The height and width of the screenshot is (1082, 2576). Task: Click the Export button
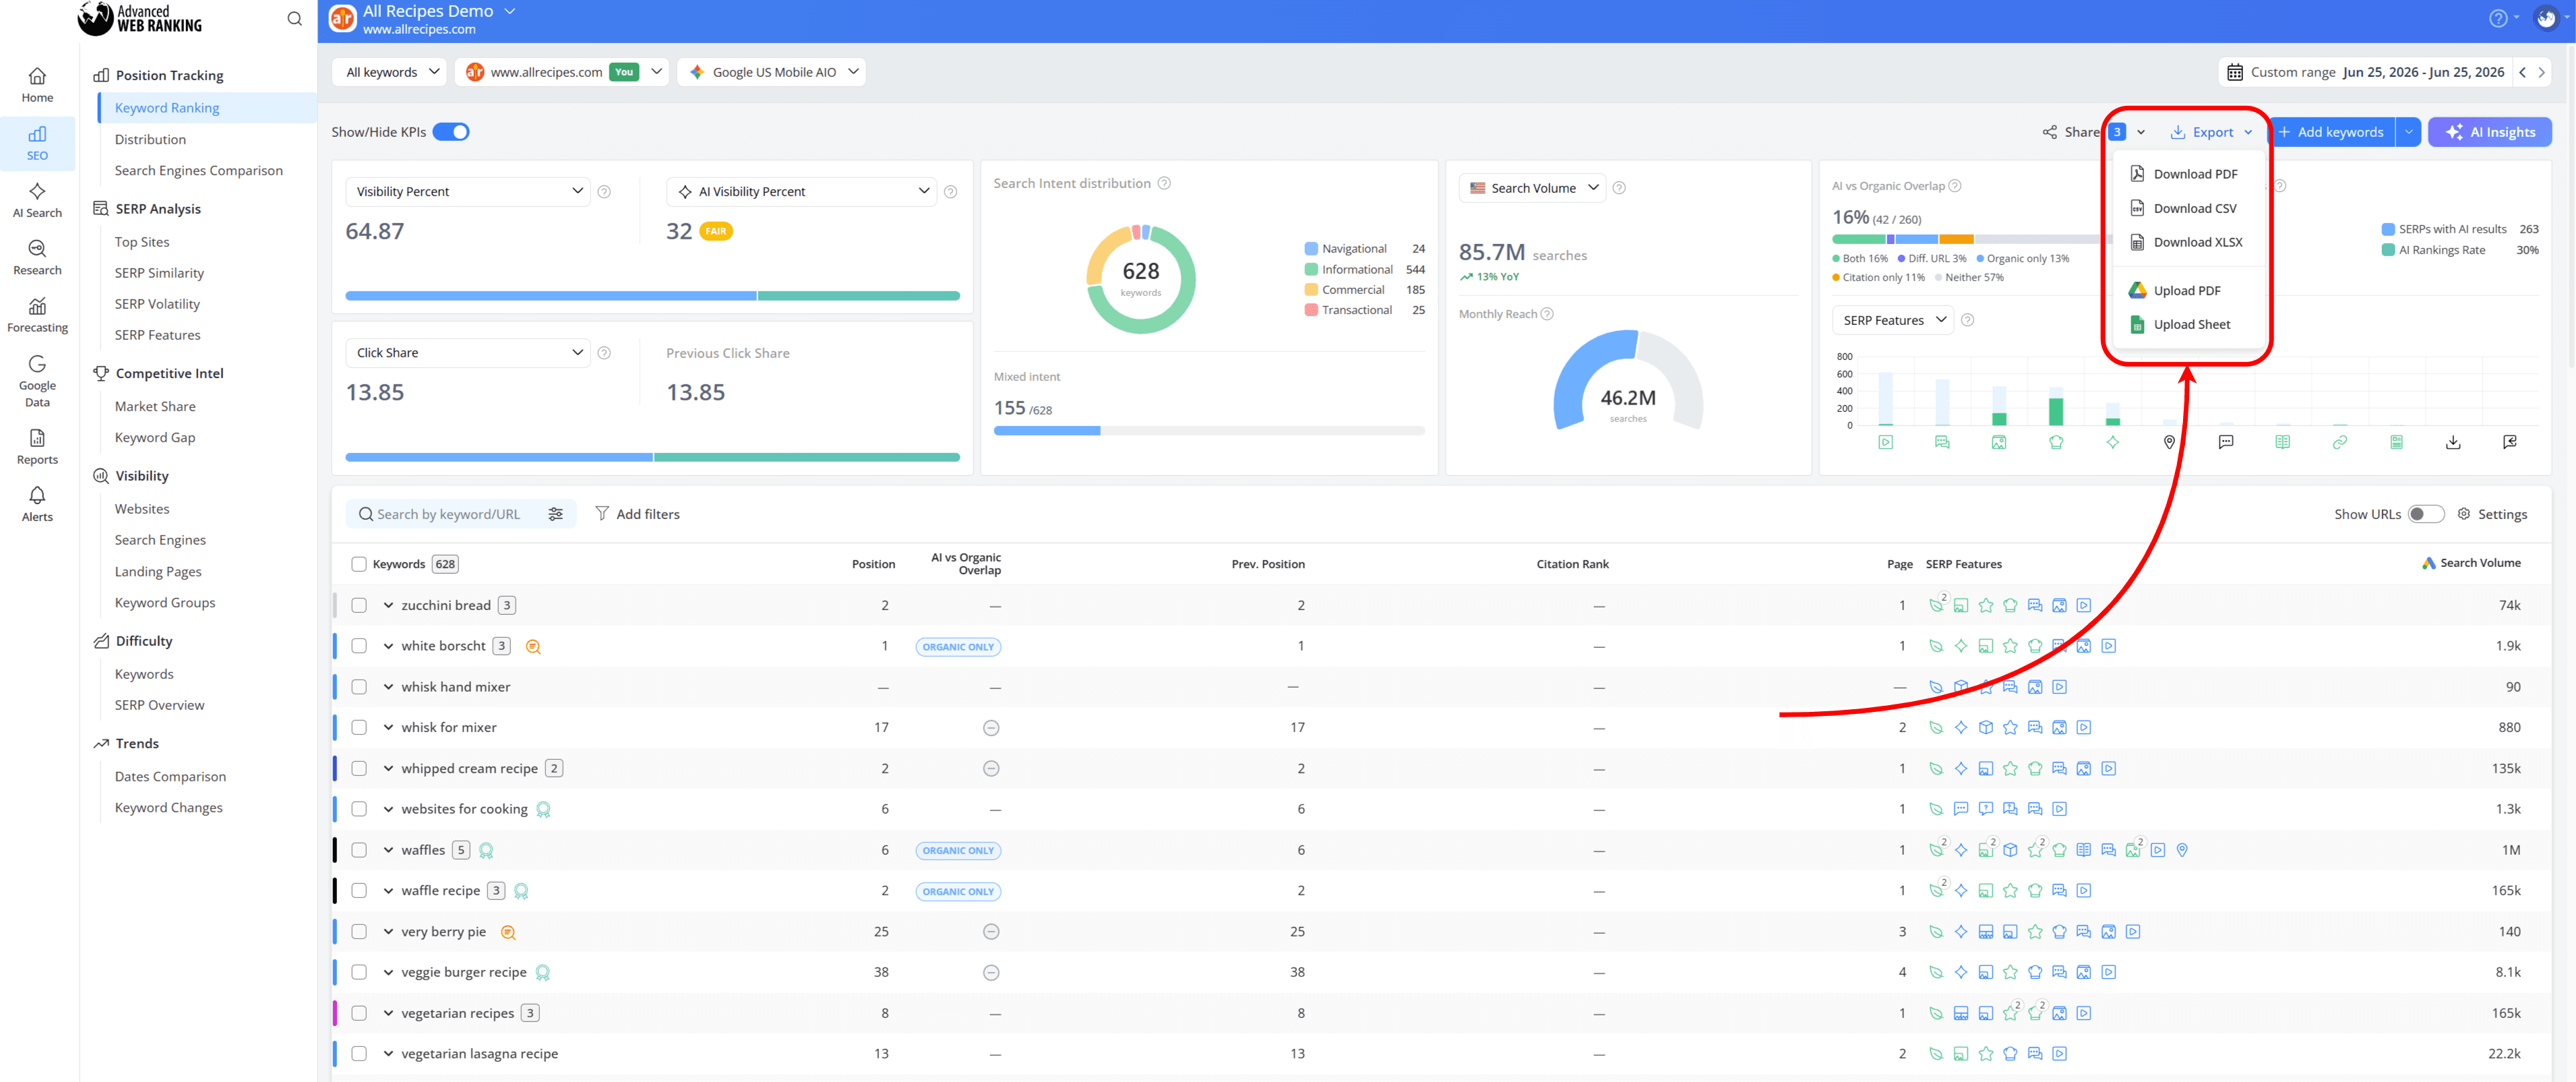[x=2211, y=132]
